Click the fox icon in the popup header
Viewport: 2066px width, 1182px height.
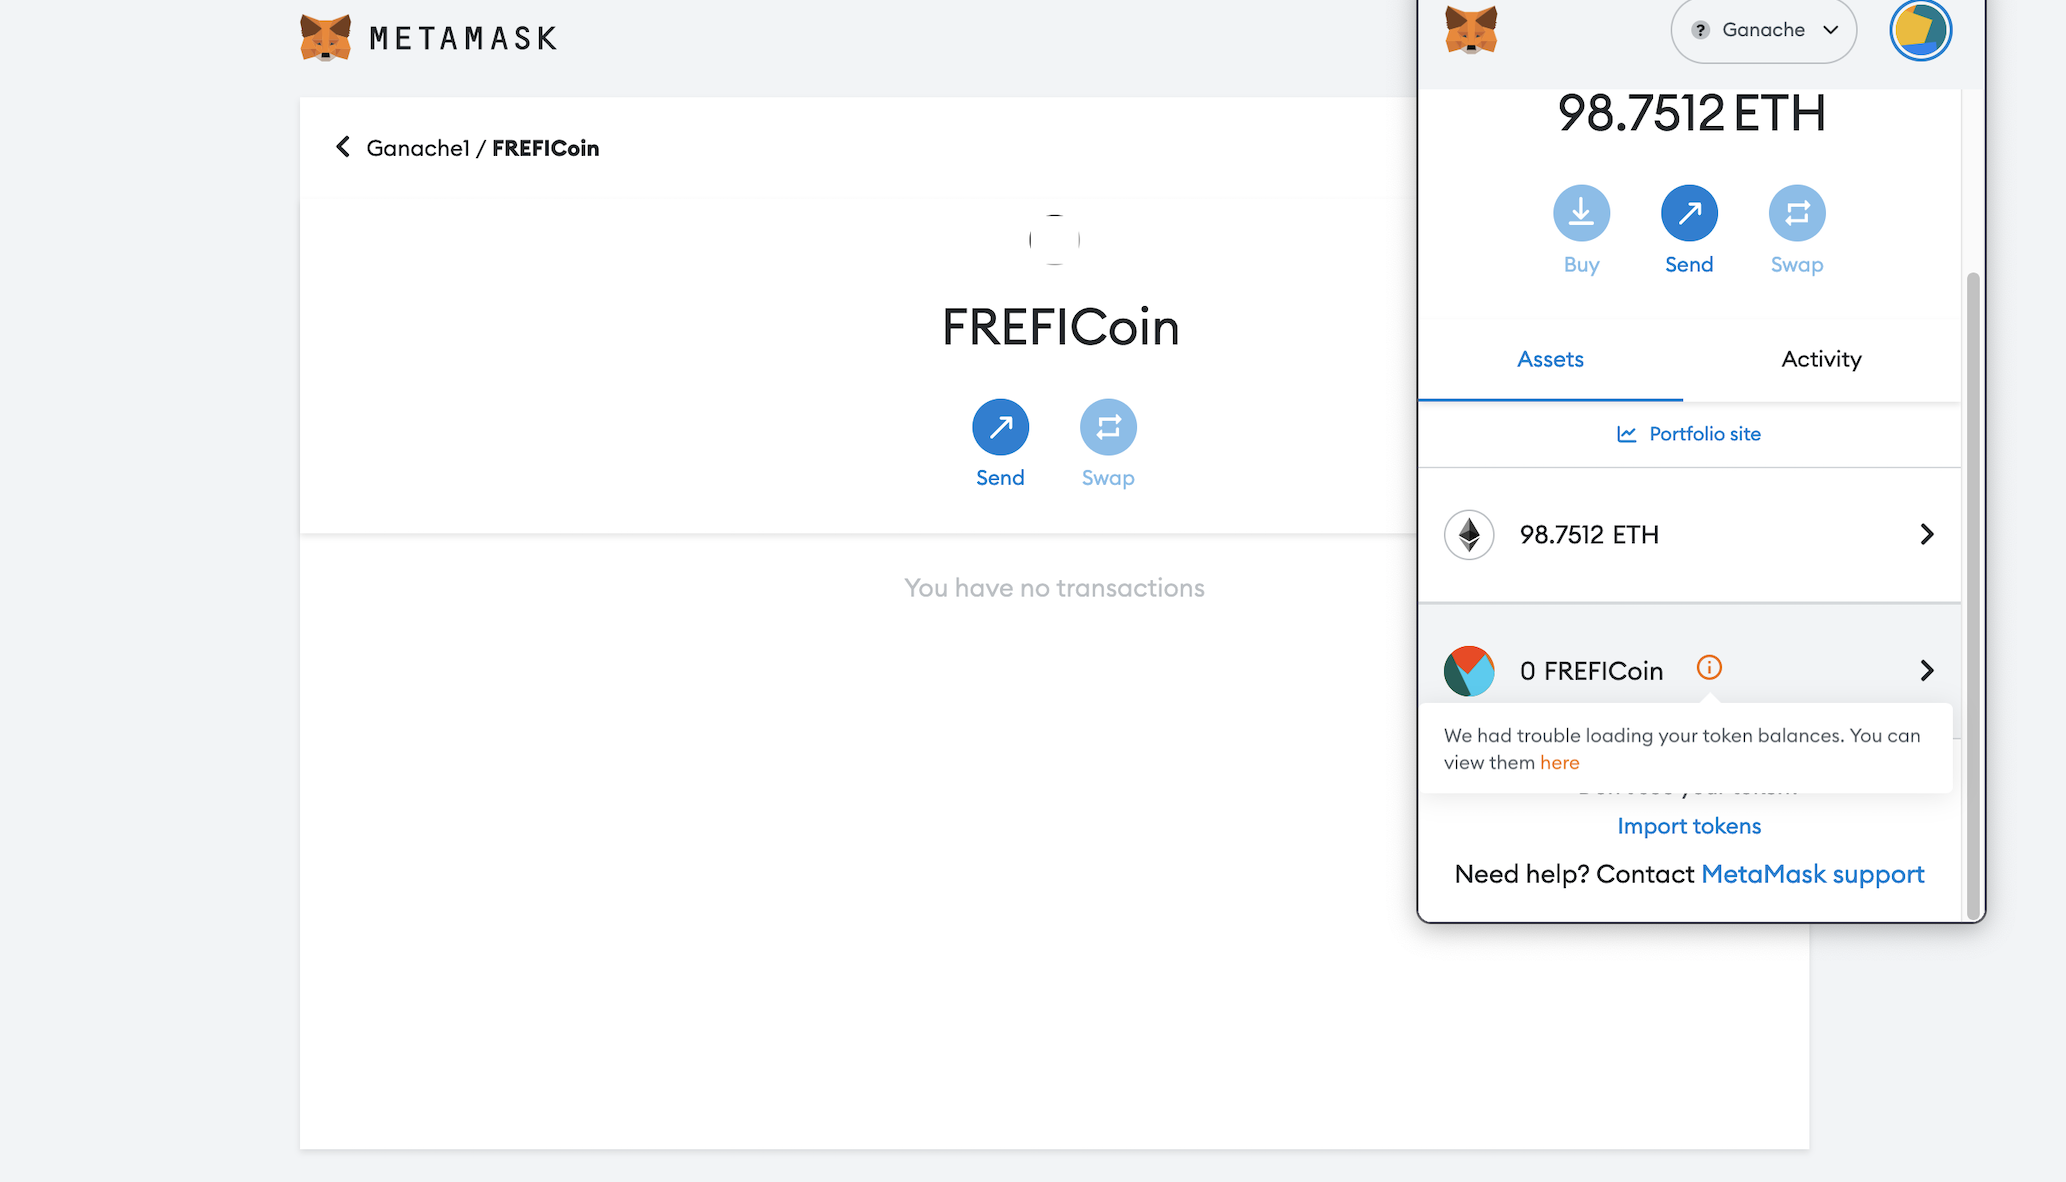click(1471, 30)
